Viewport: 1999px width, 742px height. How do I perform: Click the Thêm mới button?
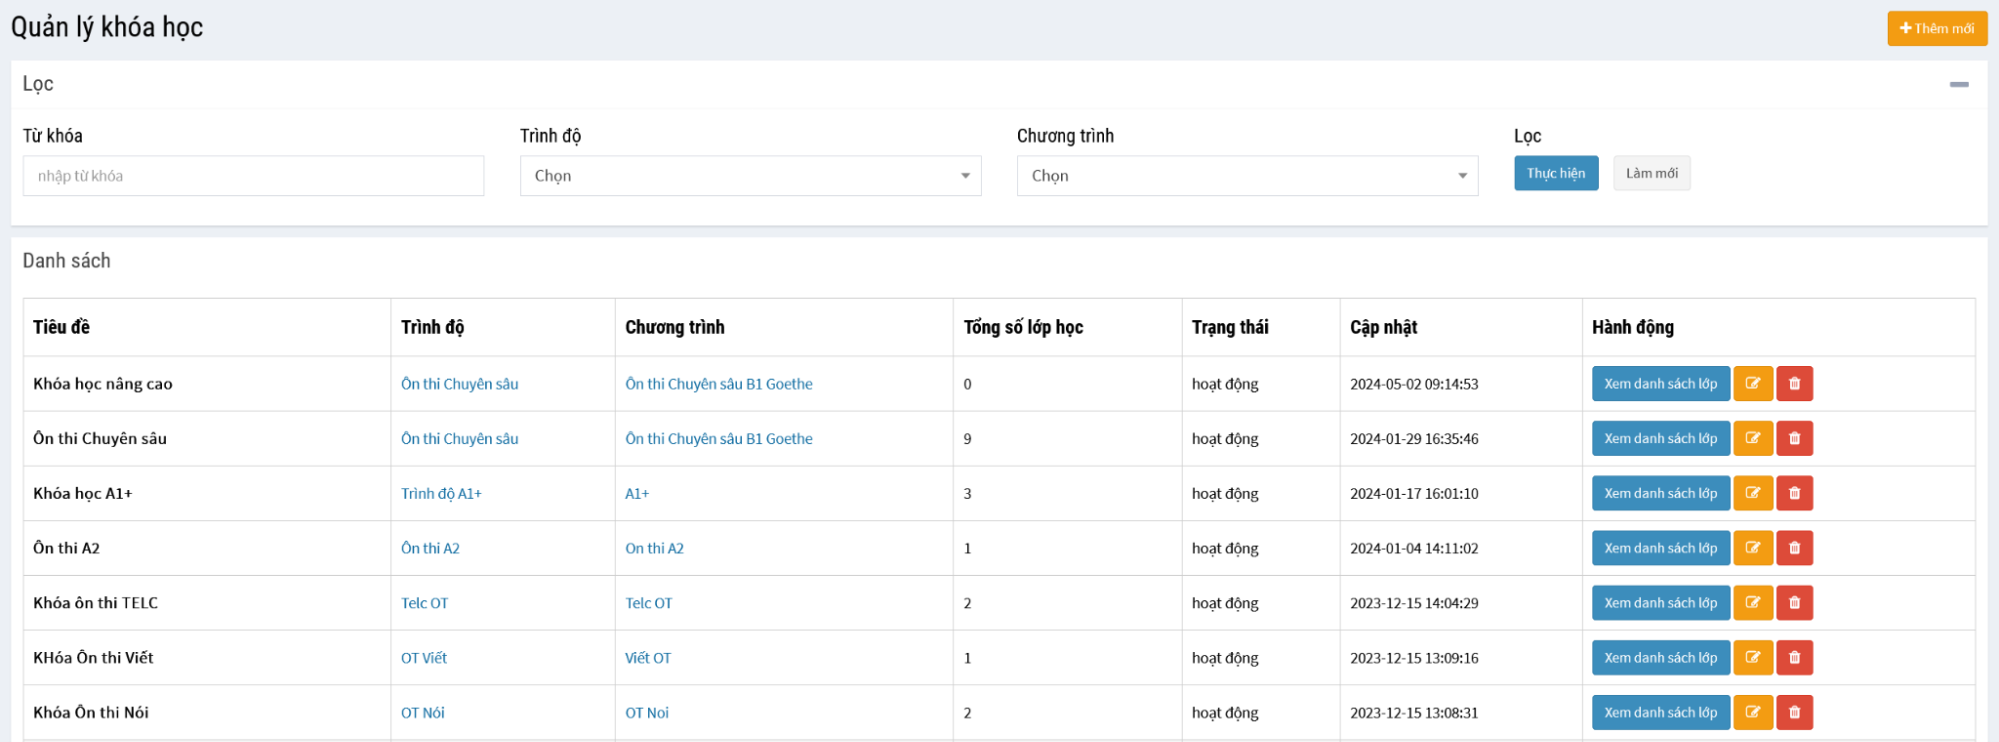click(1936, 29)
